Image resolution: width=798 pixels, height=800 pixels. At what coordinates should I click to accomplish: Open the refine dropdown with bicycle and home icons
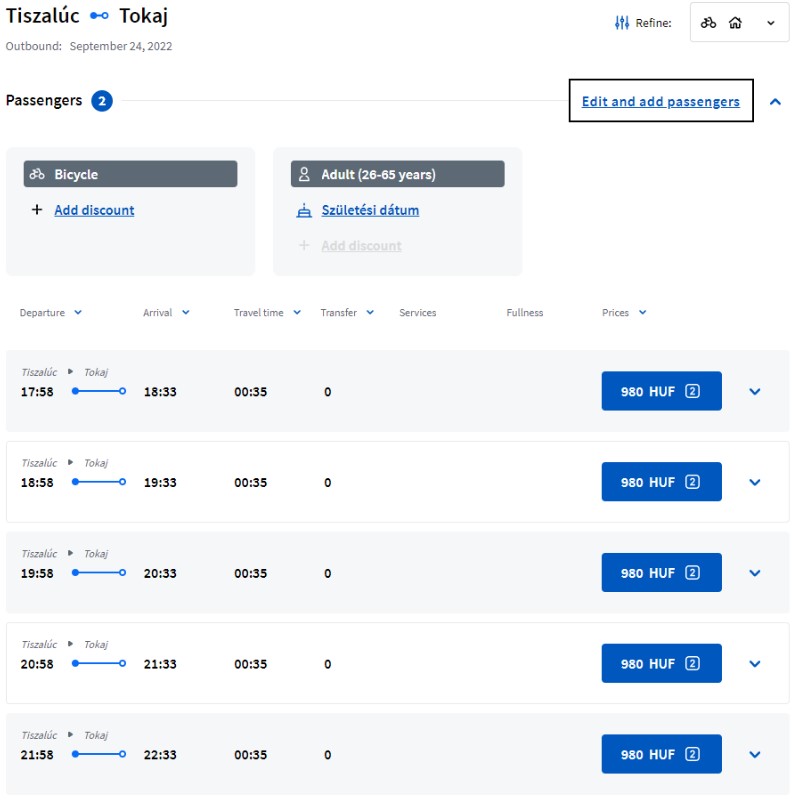738,23
